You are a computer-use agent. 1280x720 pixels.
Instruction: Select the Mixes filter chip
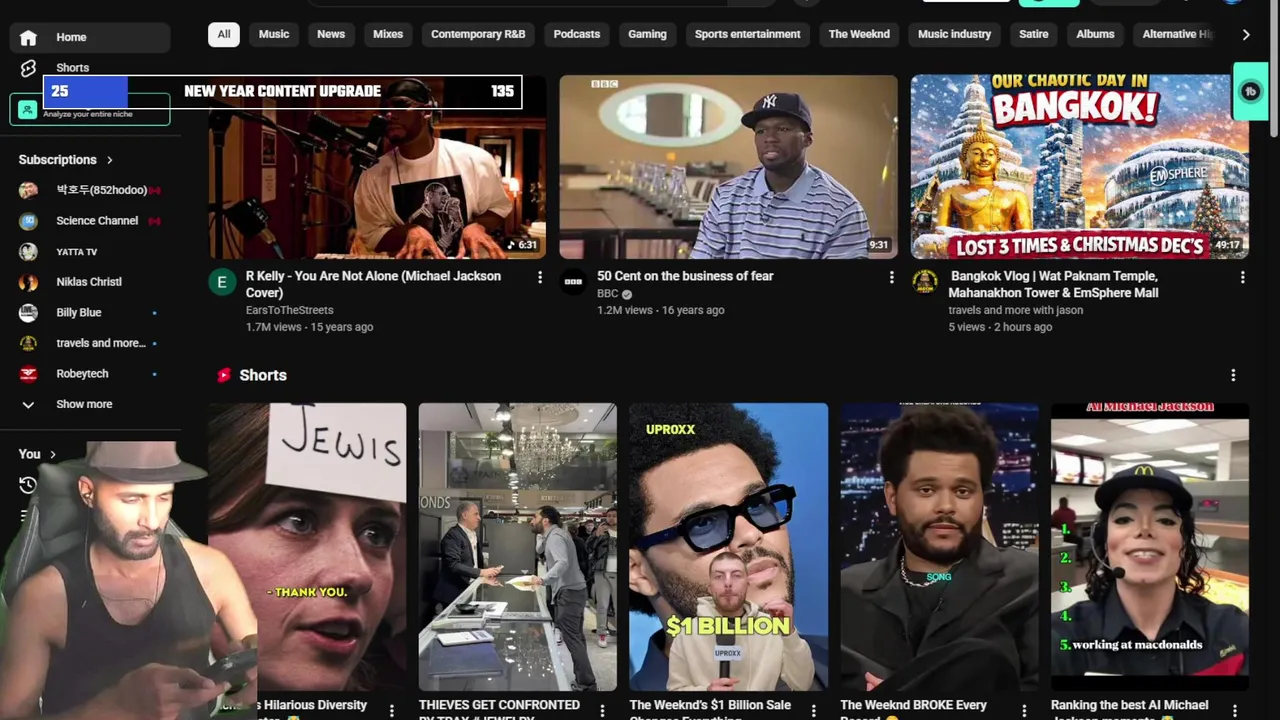coord(388,34)
